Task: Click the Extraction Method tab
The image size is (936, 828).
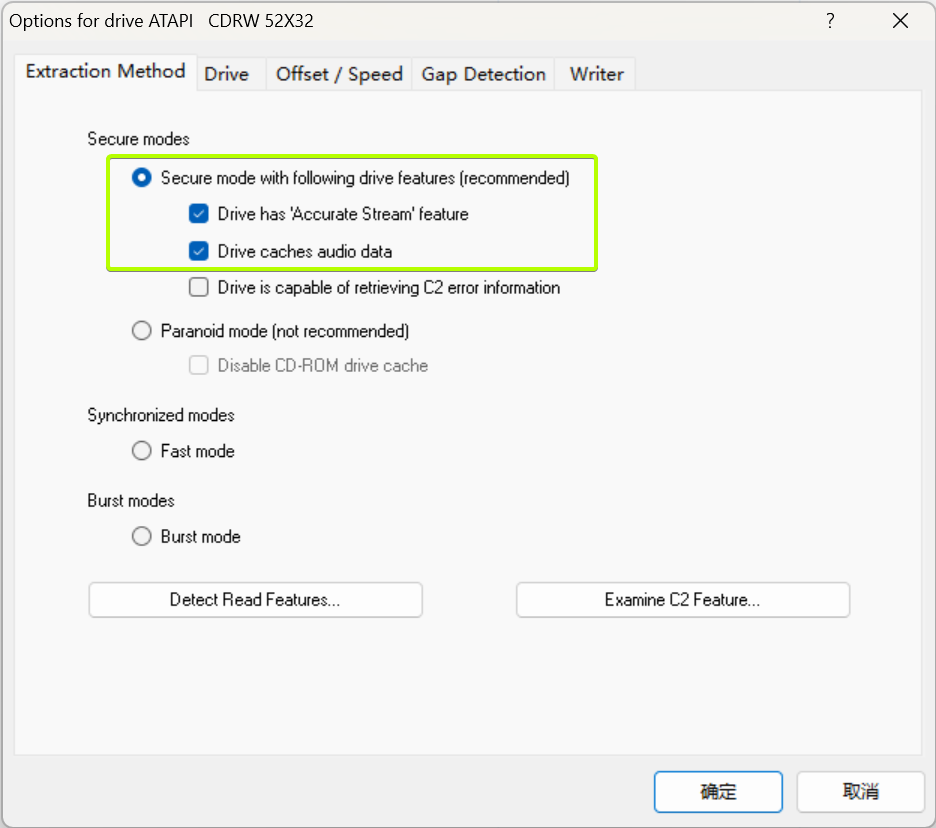Action: (105, 71)
